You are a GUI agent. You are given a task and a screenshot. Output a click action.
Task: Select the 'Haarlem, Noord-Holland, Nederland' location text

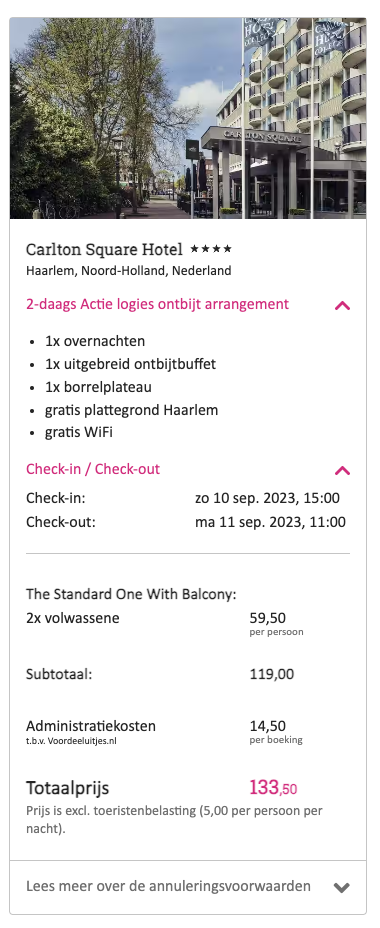(x=128, y=271)
